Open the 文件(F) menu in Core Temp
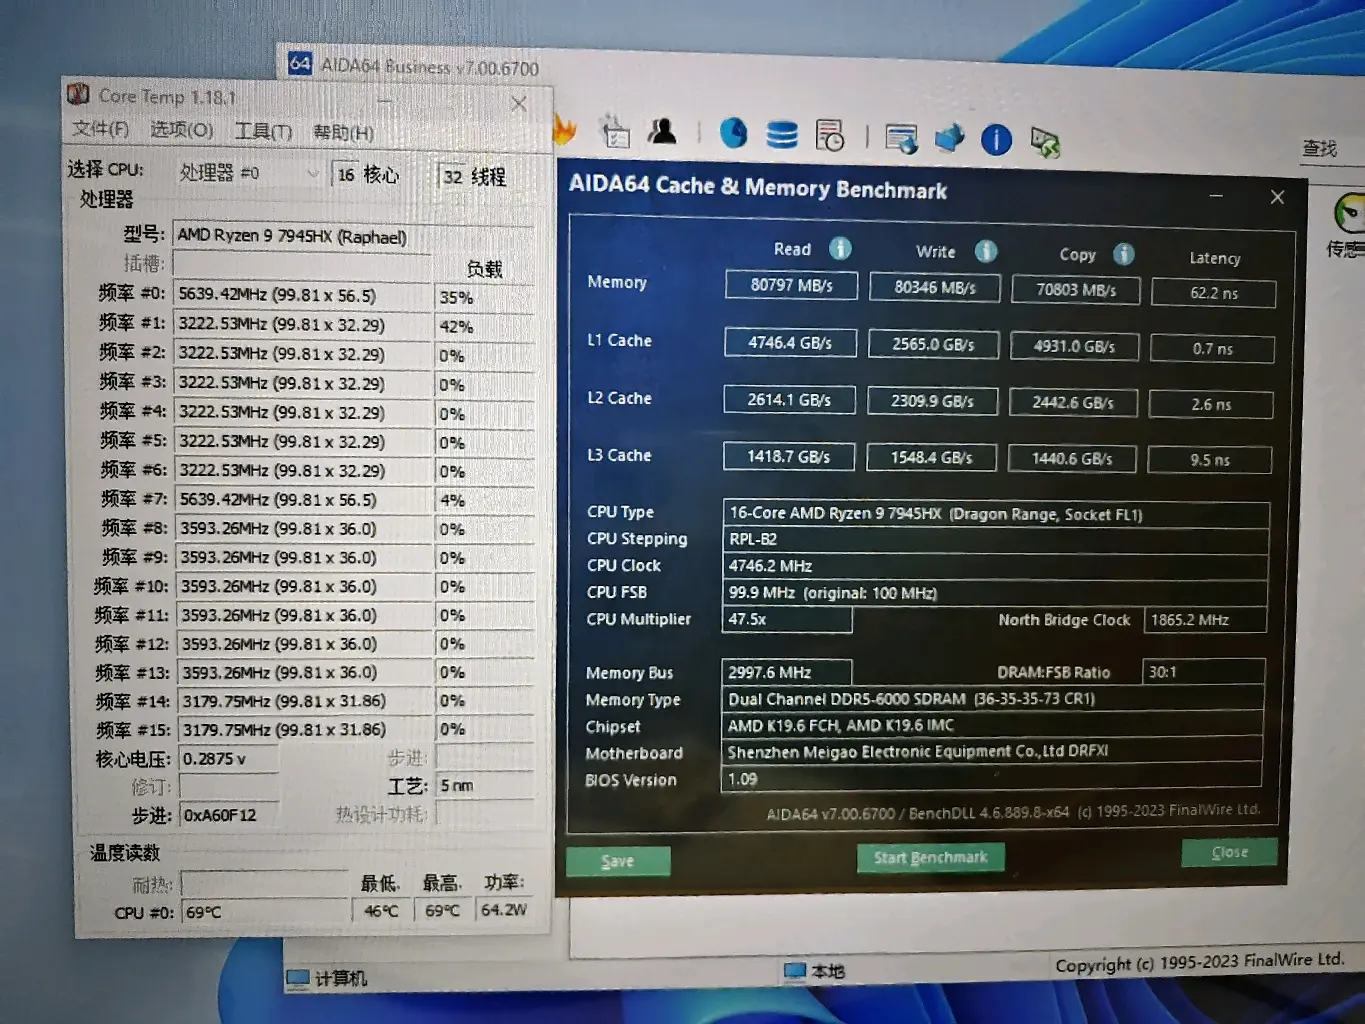Screen dimensions: 1365x1024 point(101,129)
